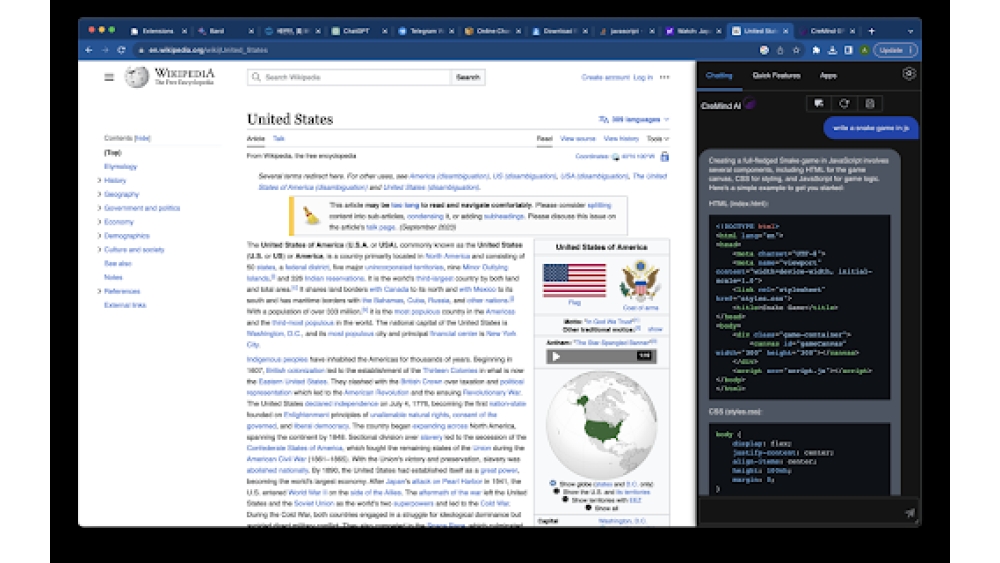Image resolution: width=1000 pixels, height=563 pixels.
Task: Hide the contents sidebar
Action: 143,138
